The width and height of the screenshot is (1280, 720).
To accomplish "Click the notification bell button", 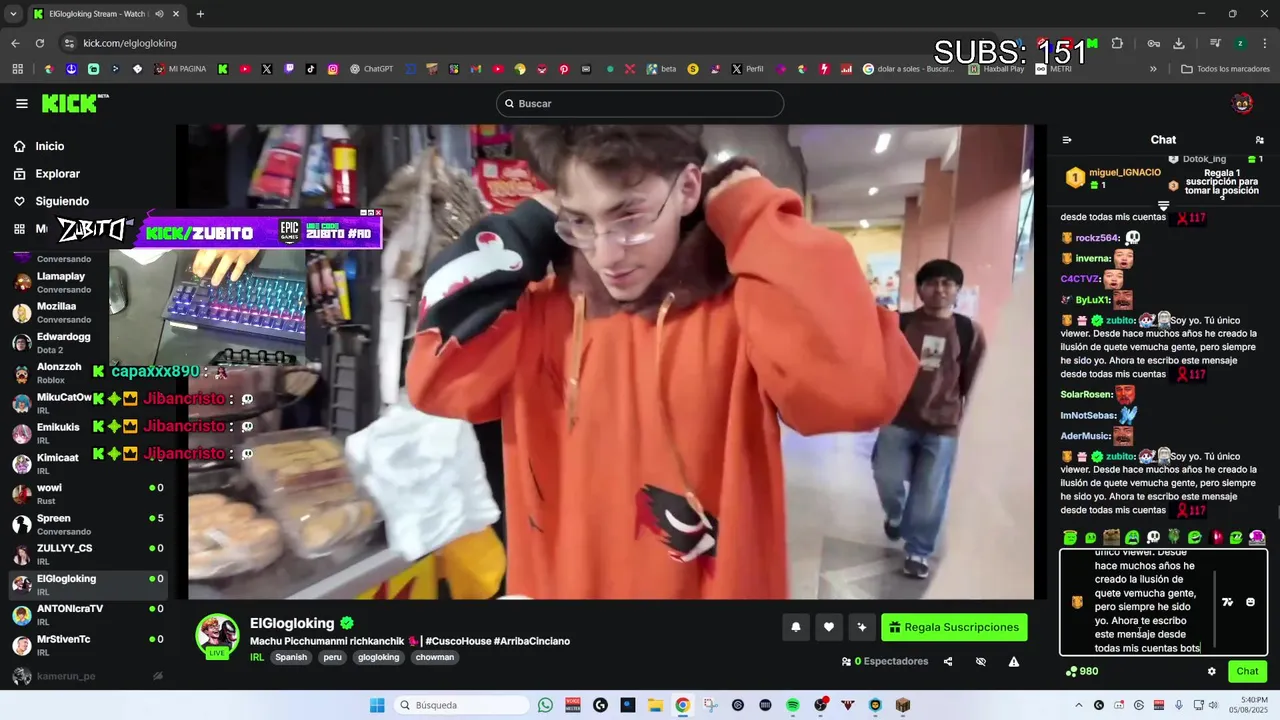I will (796, 627).
